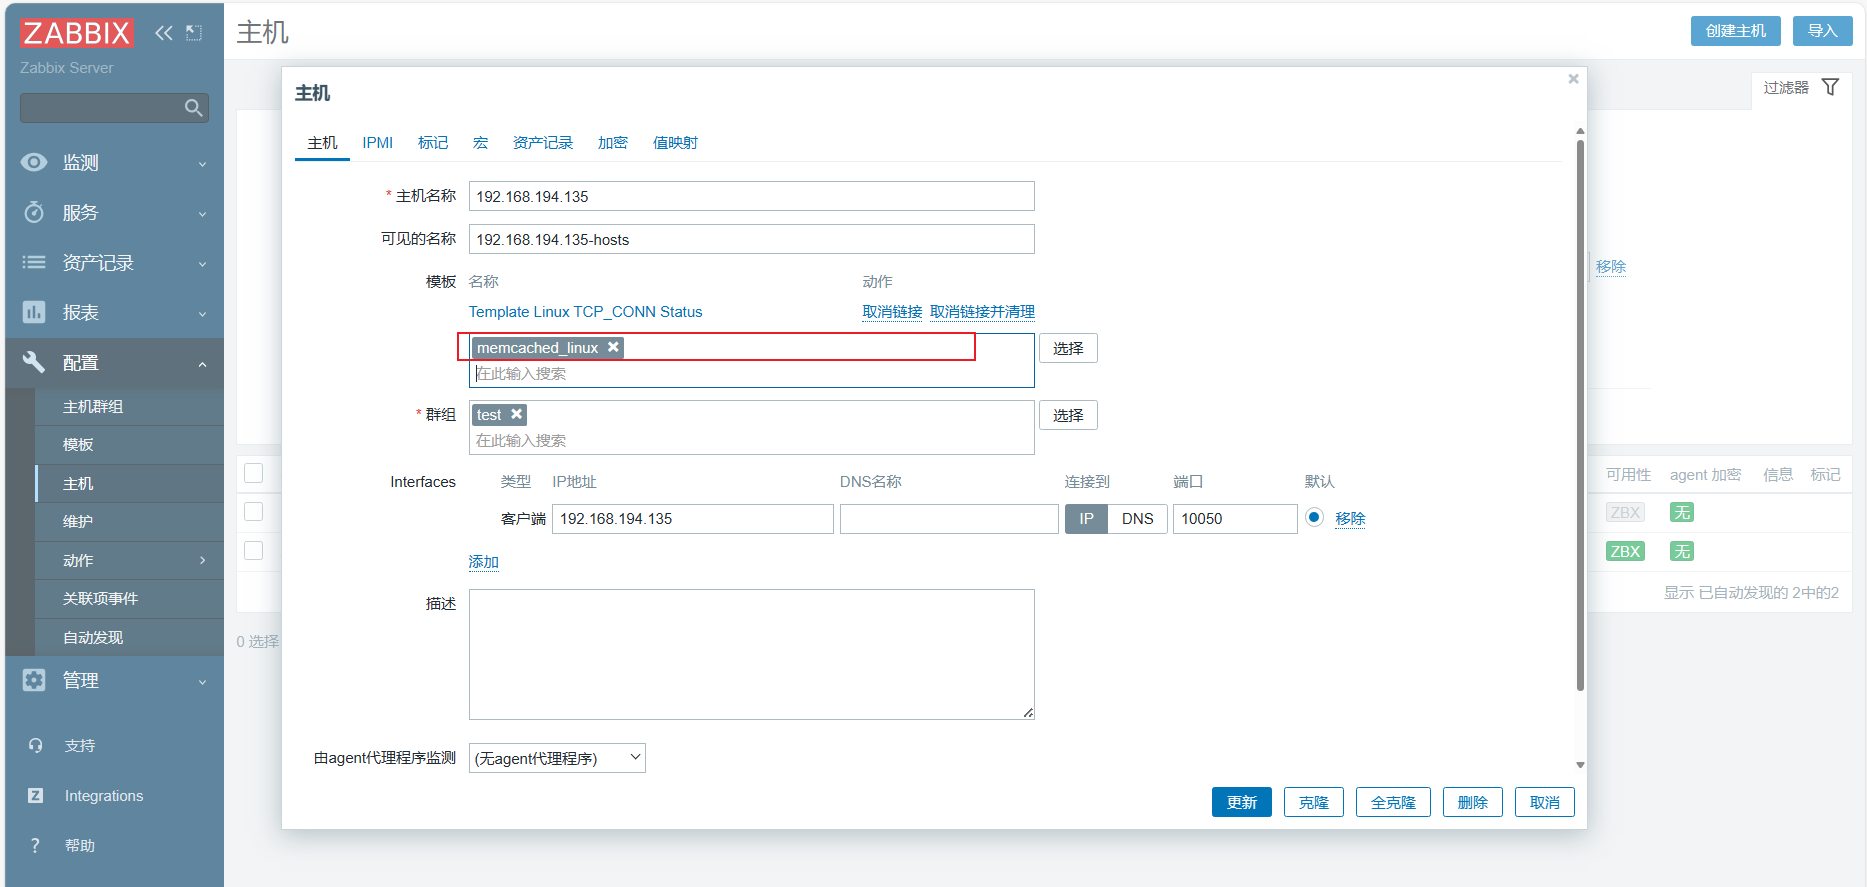Expand the 服务 menu chevron
The image size is (1867, 887).
pos(202,213)
